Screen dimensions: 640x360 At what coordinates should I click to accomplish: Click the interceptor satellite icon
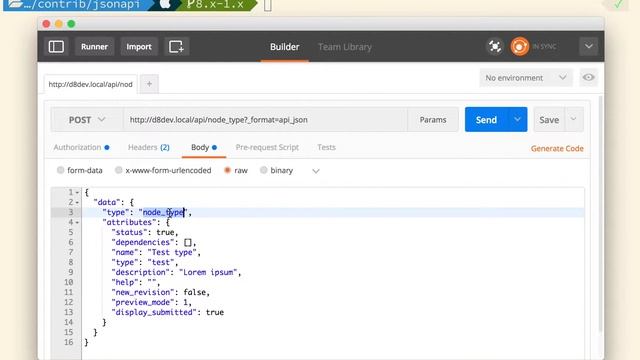(x=495, y=47)
